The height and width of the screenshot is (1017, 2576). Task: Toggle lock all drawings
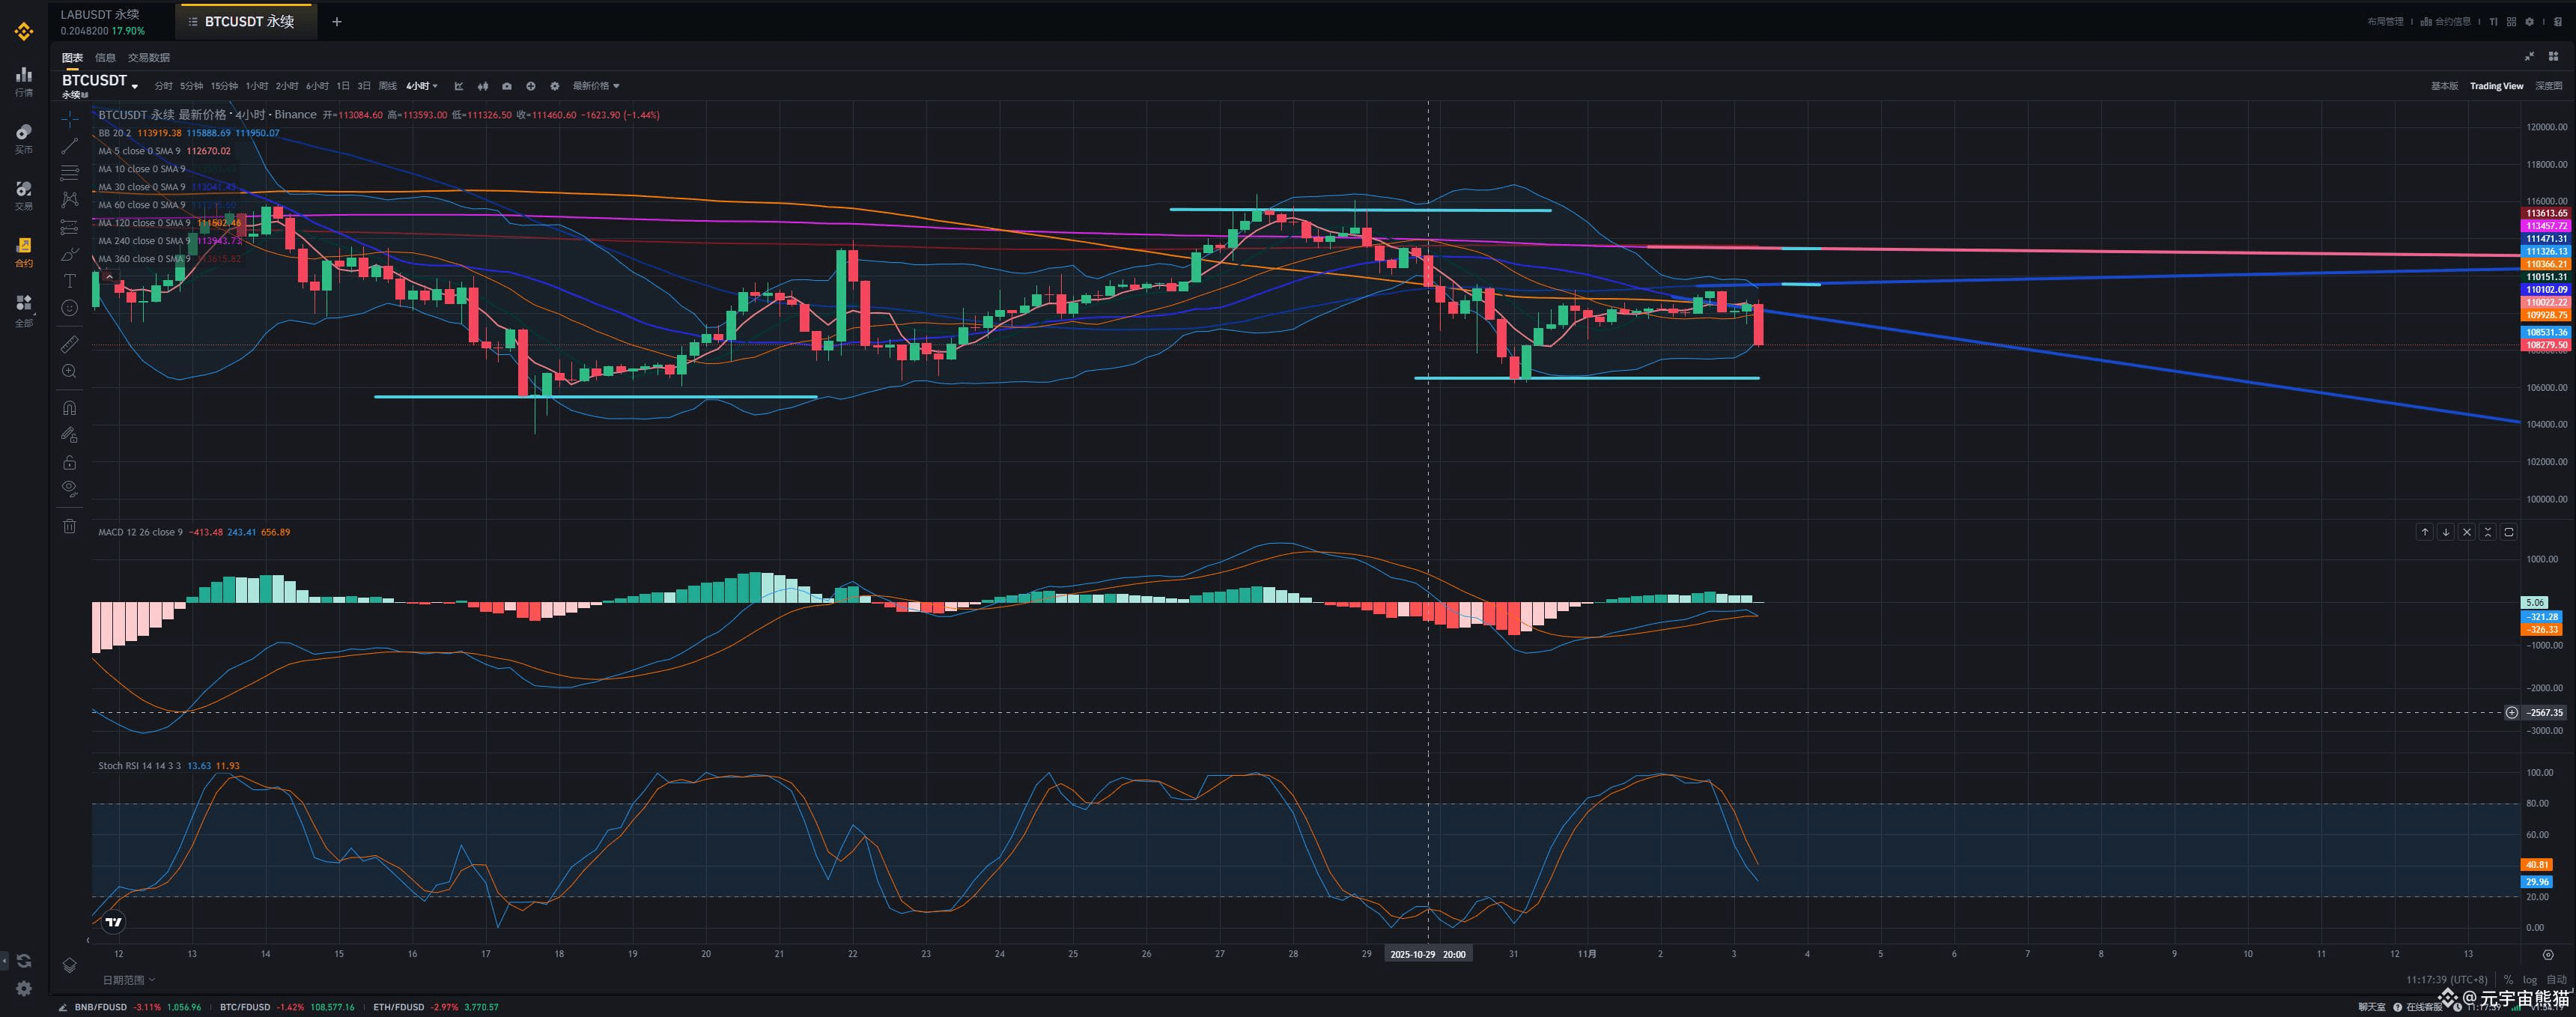click(69, 462)
